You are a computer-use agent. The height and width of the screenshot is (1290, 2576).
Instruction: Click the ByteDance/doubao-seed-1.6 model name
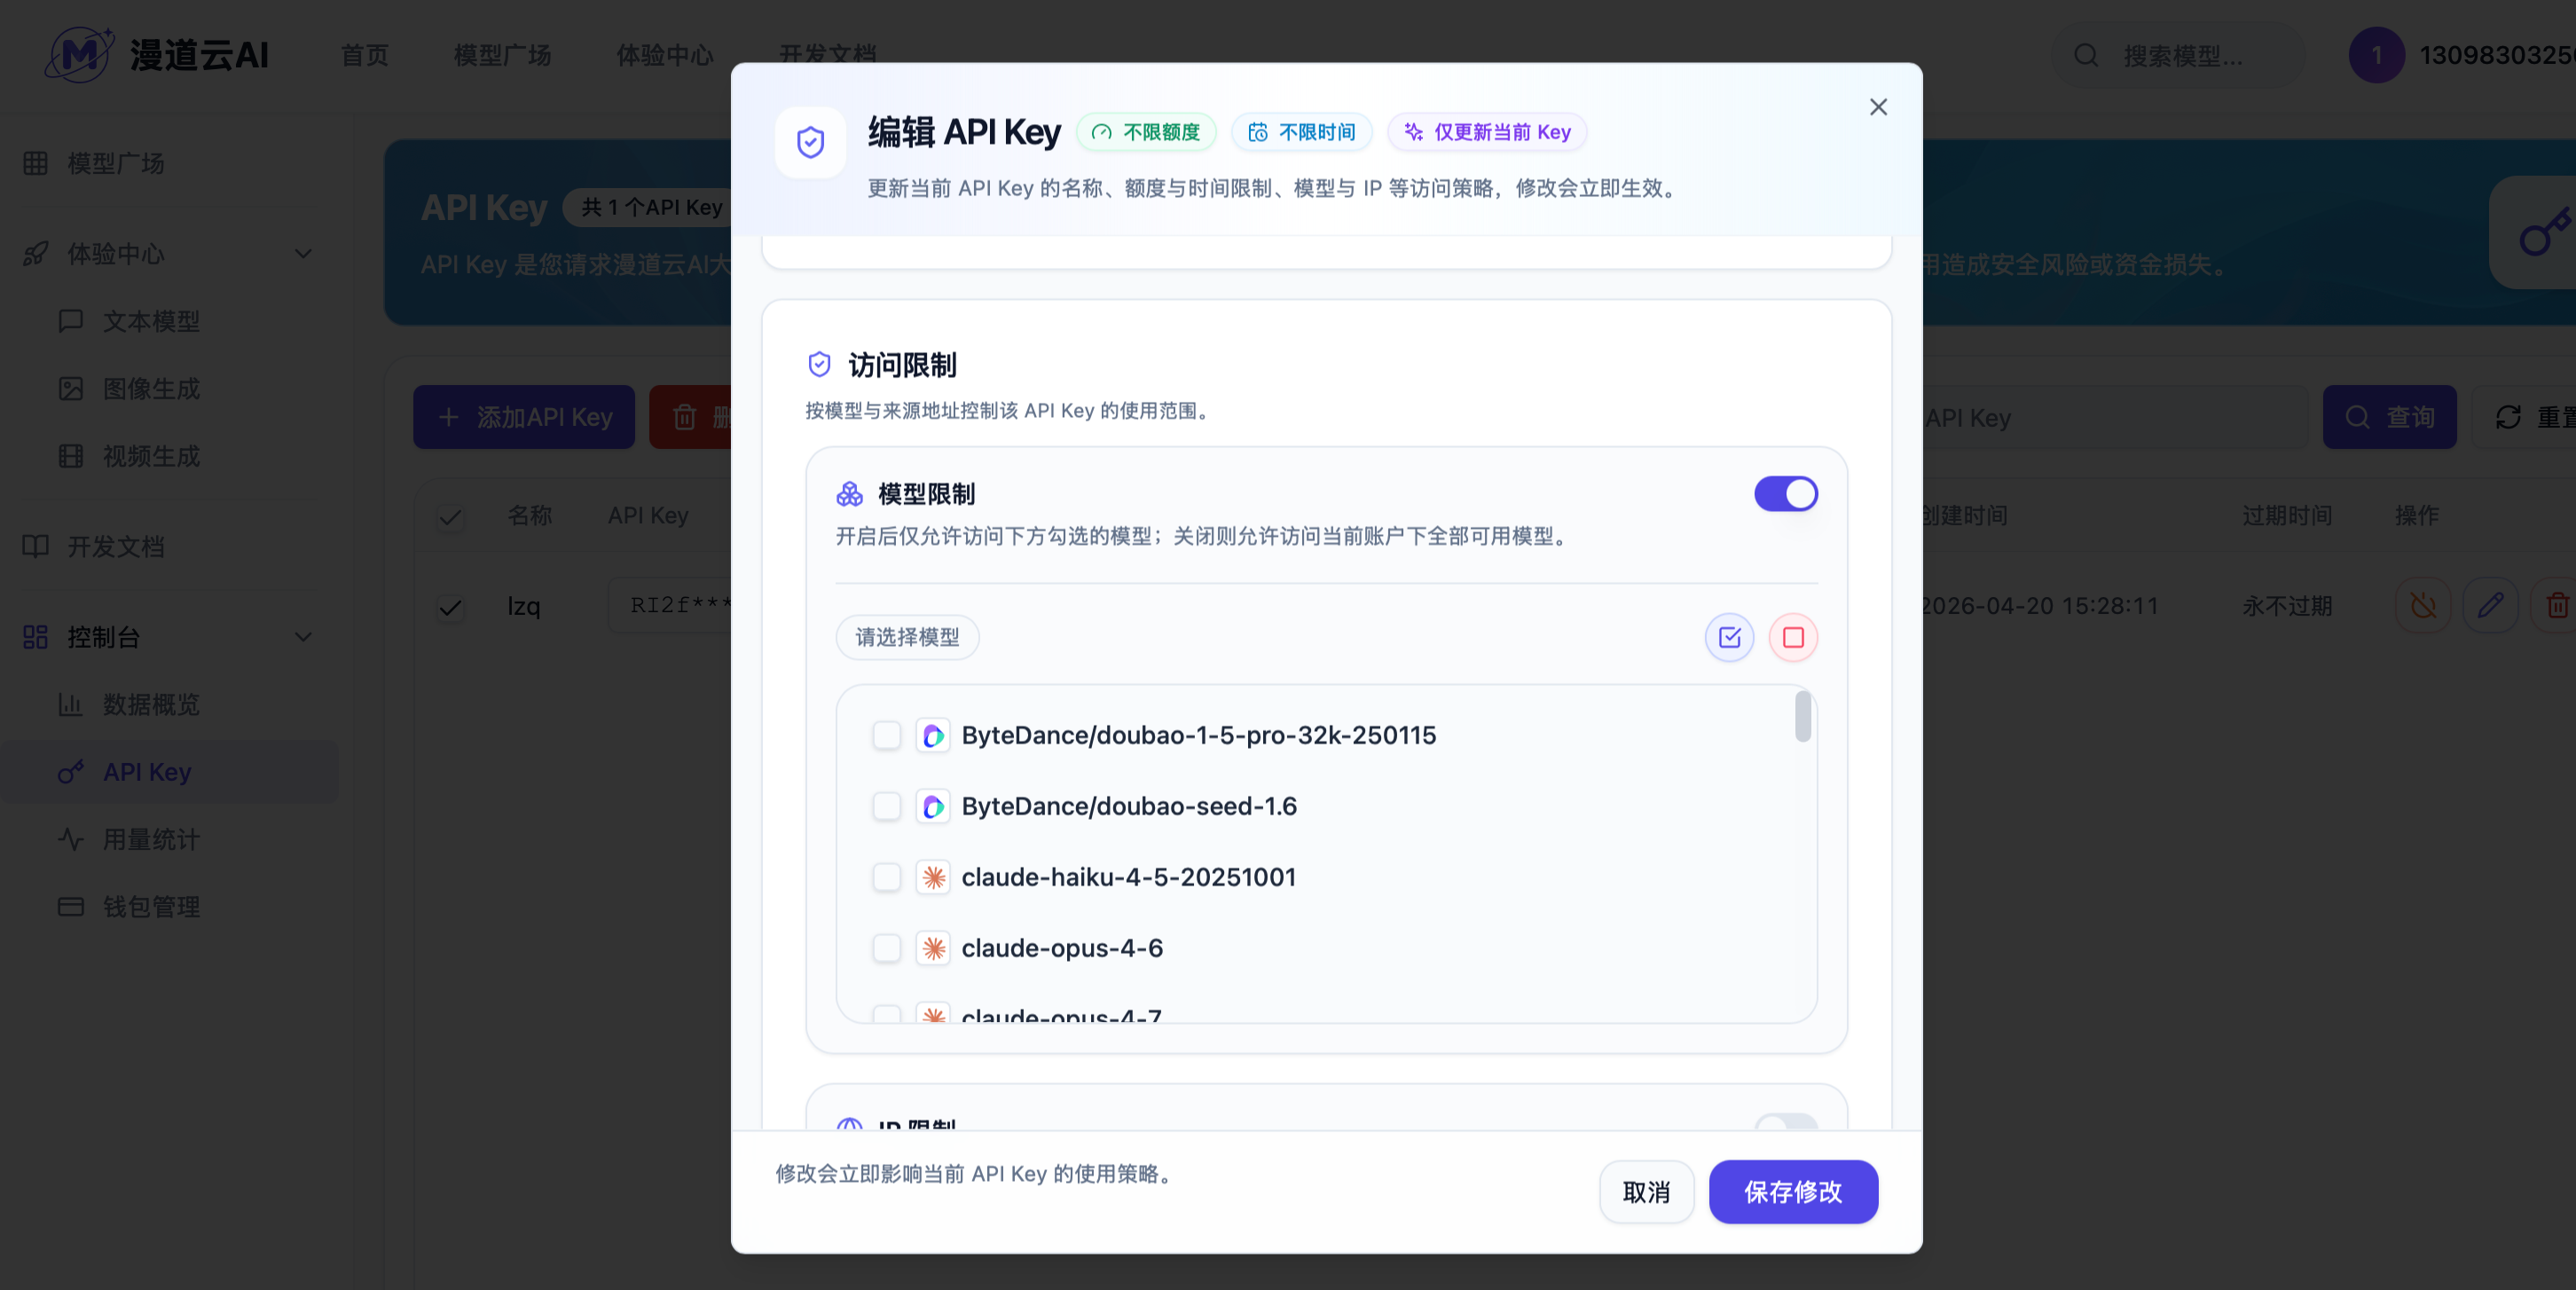[x=1129, y=807]
